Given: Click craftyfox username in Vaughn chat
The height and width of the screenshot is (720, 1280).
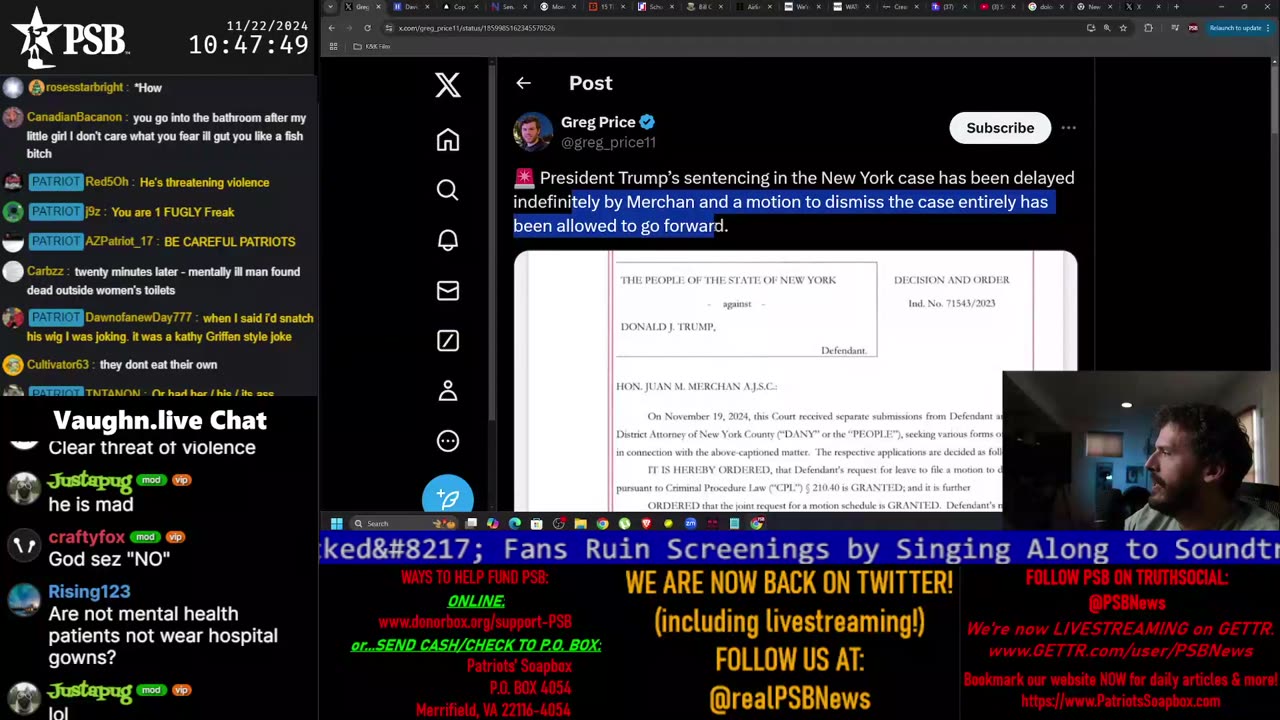Looking at the screenshot, I should coord(86,538).
